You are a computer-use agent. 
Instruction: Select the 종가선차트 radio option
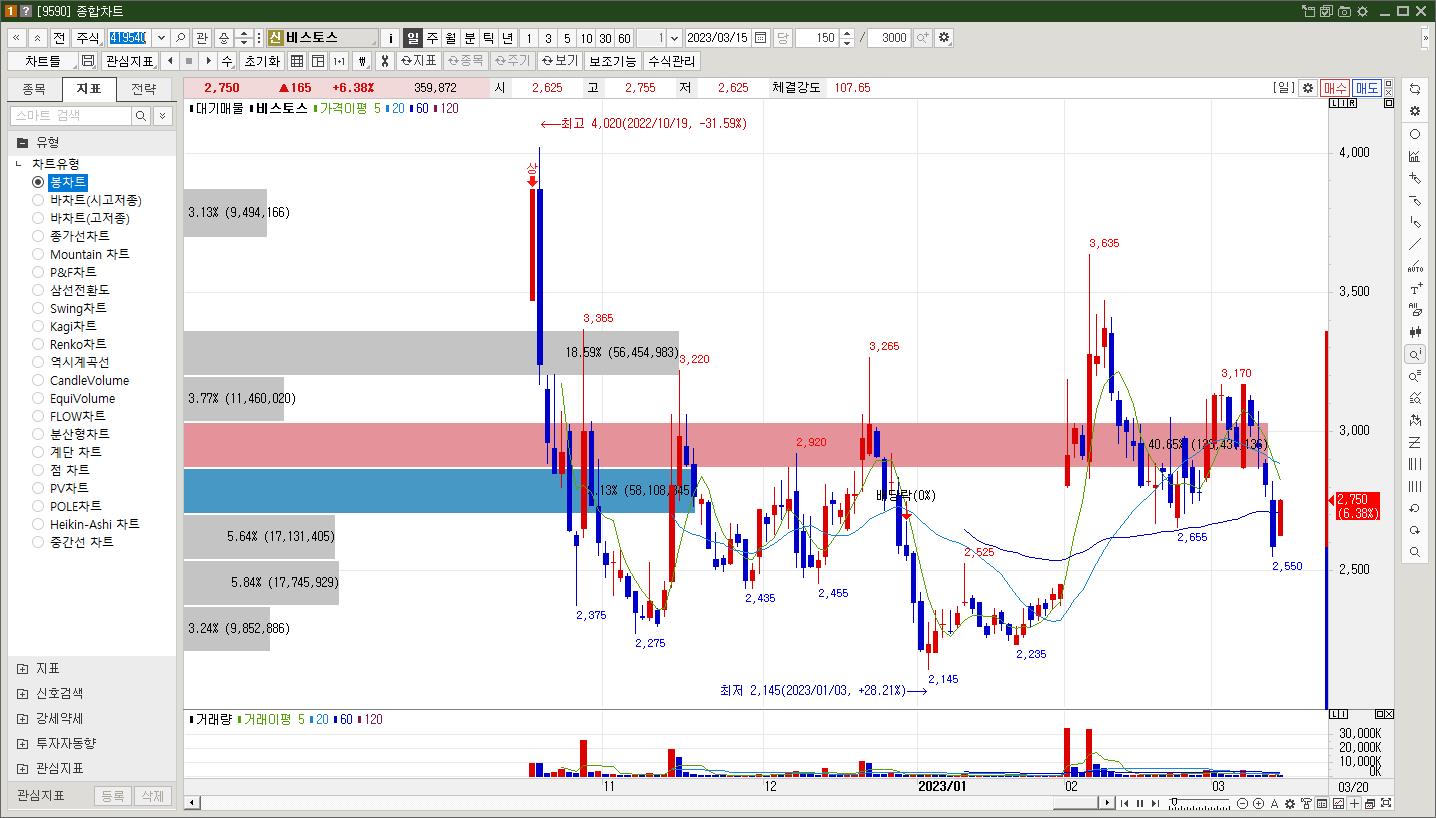tap(38, 236)
